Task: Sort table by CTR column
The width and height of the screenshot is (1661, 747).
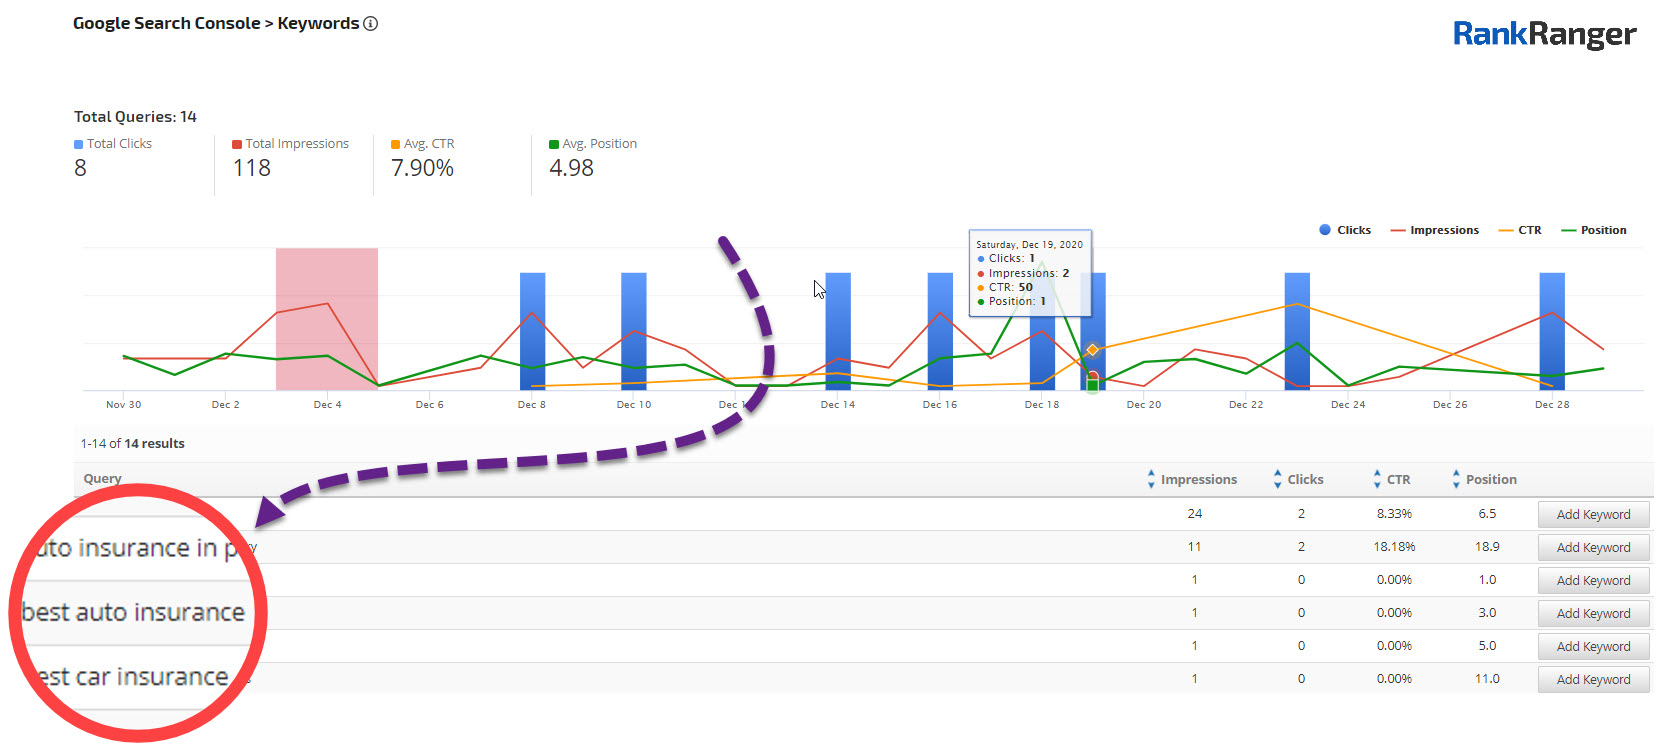Action: coord(1391,480)
